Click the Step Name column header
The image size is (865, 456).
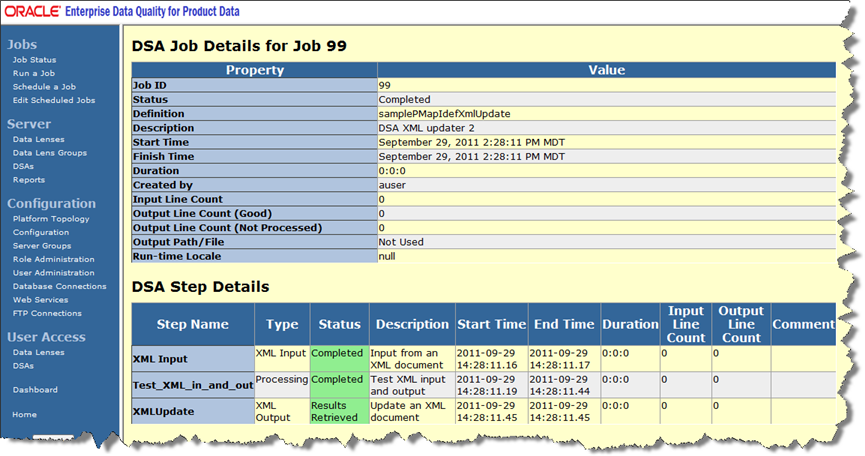pyautogui.click(x=192, y=324)
